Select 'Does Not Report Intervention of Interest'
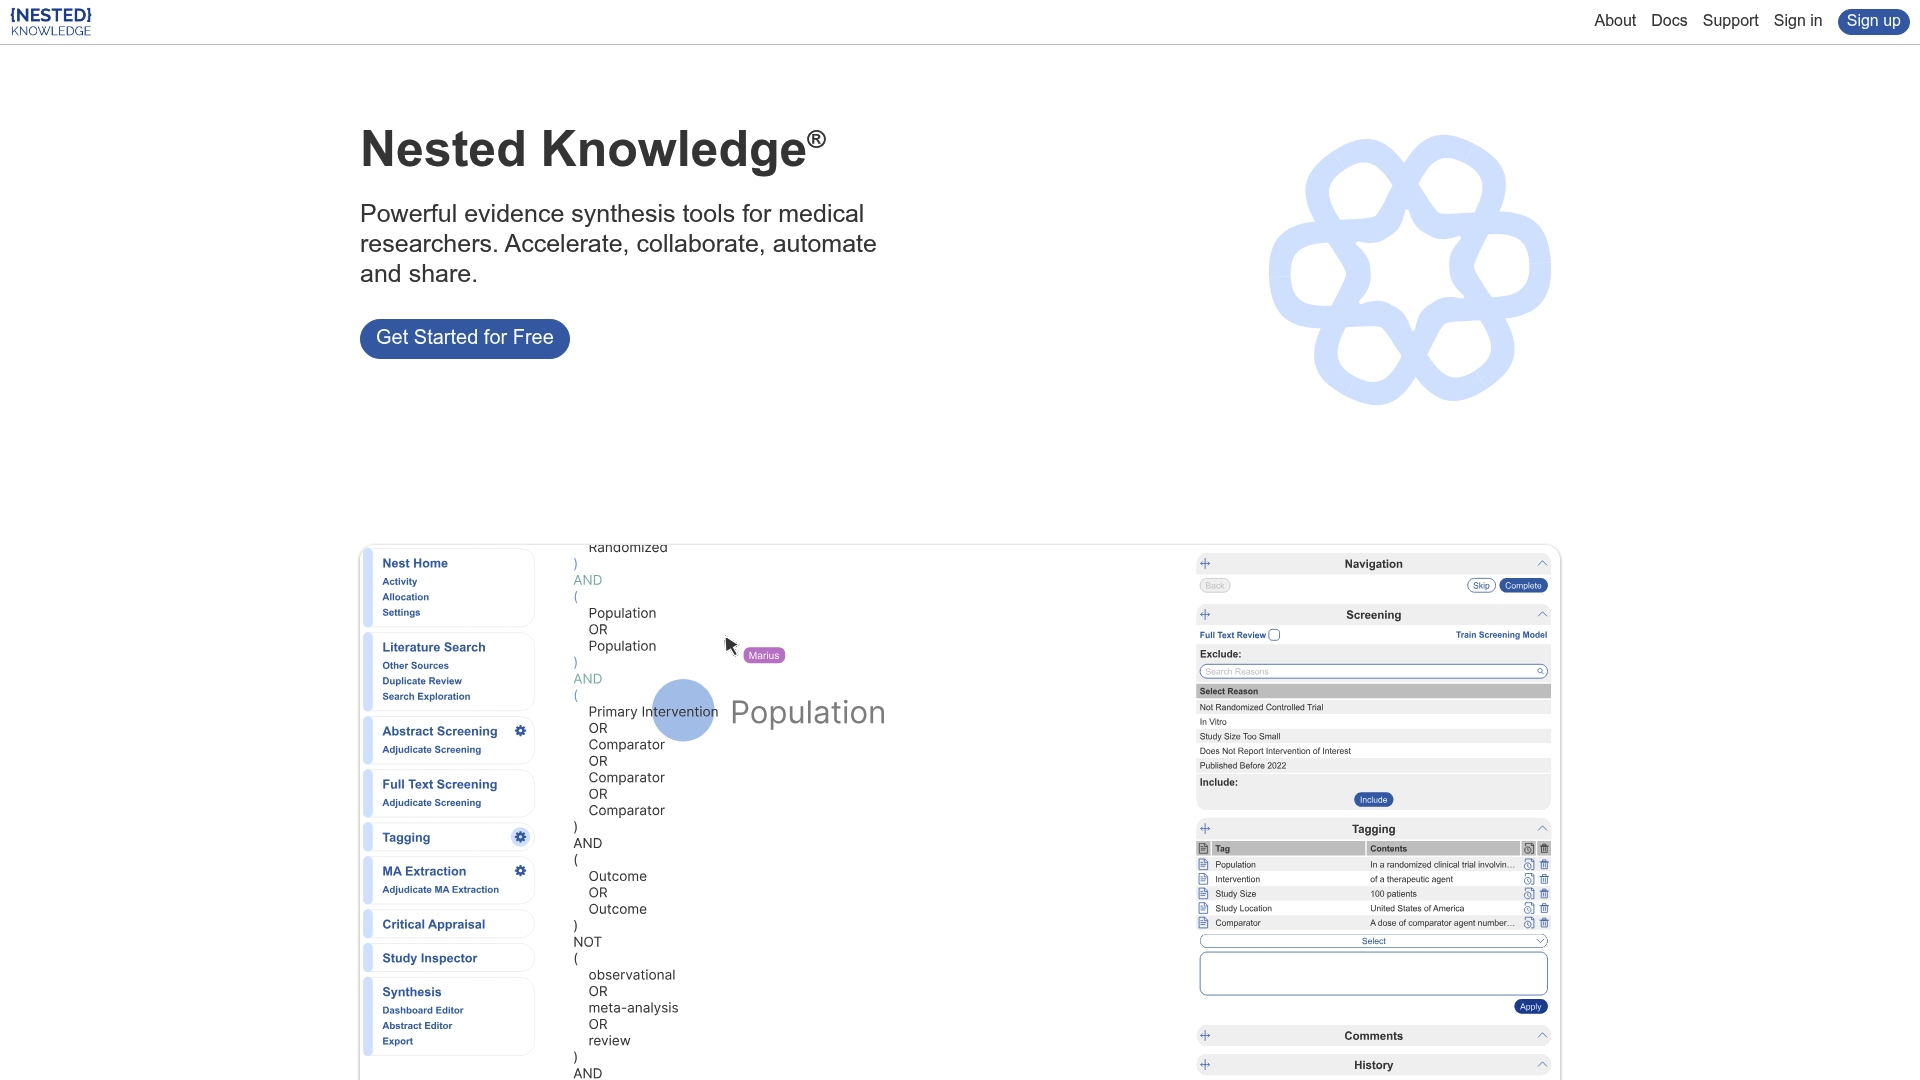The image size is (1920, 1080). click(x=1373, y=751)
